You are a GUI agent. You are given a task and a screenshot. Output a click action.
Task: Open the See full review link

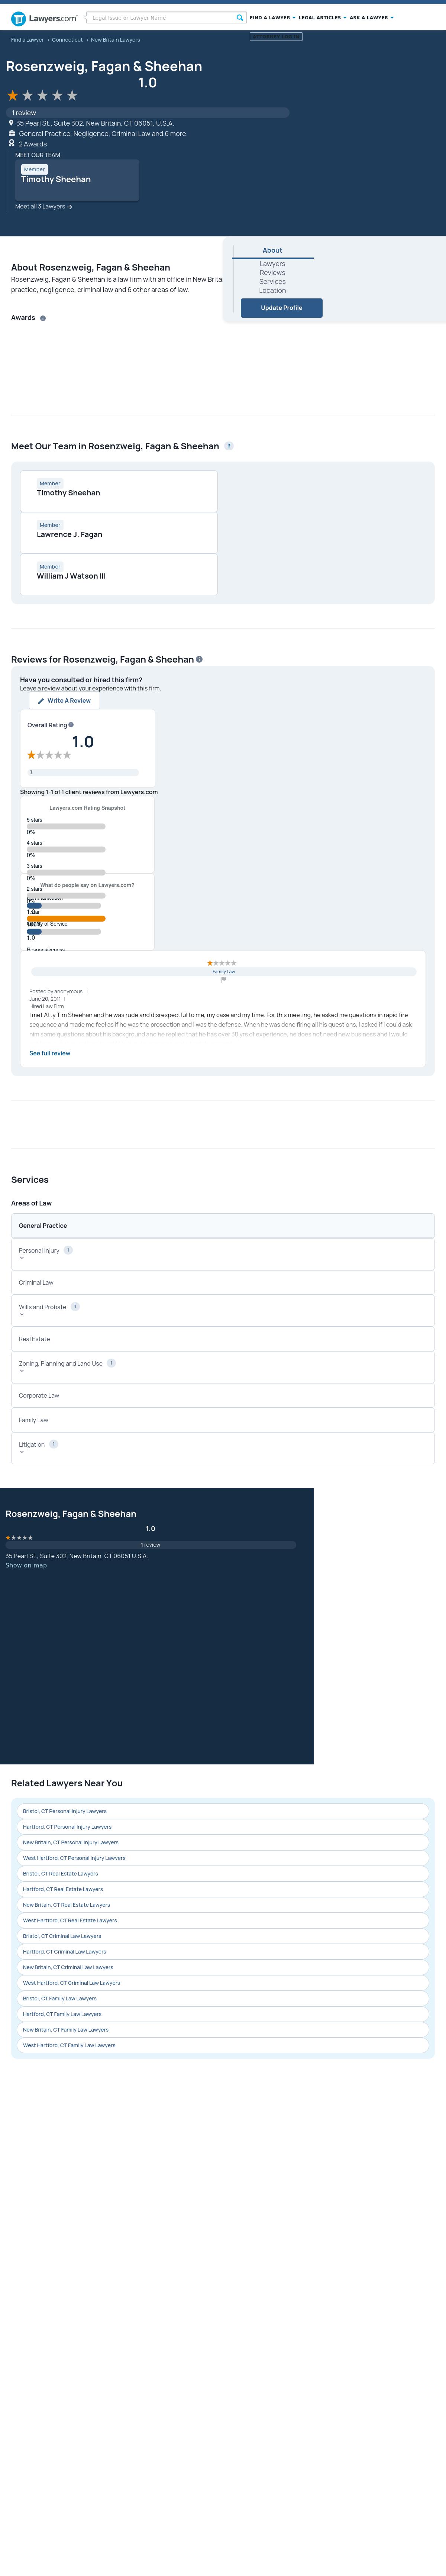(50, 1053)
